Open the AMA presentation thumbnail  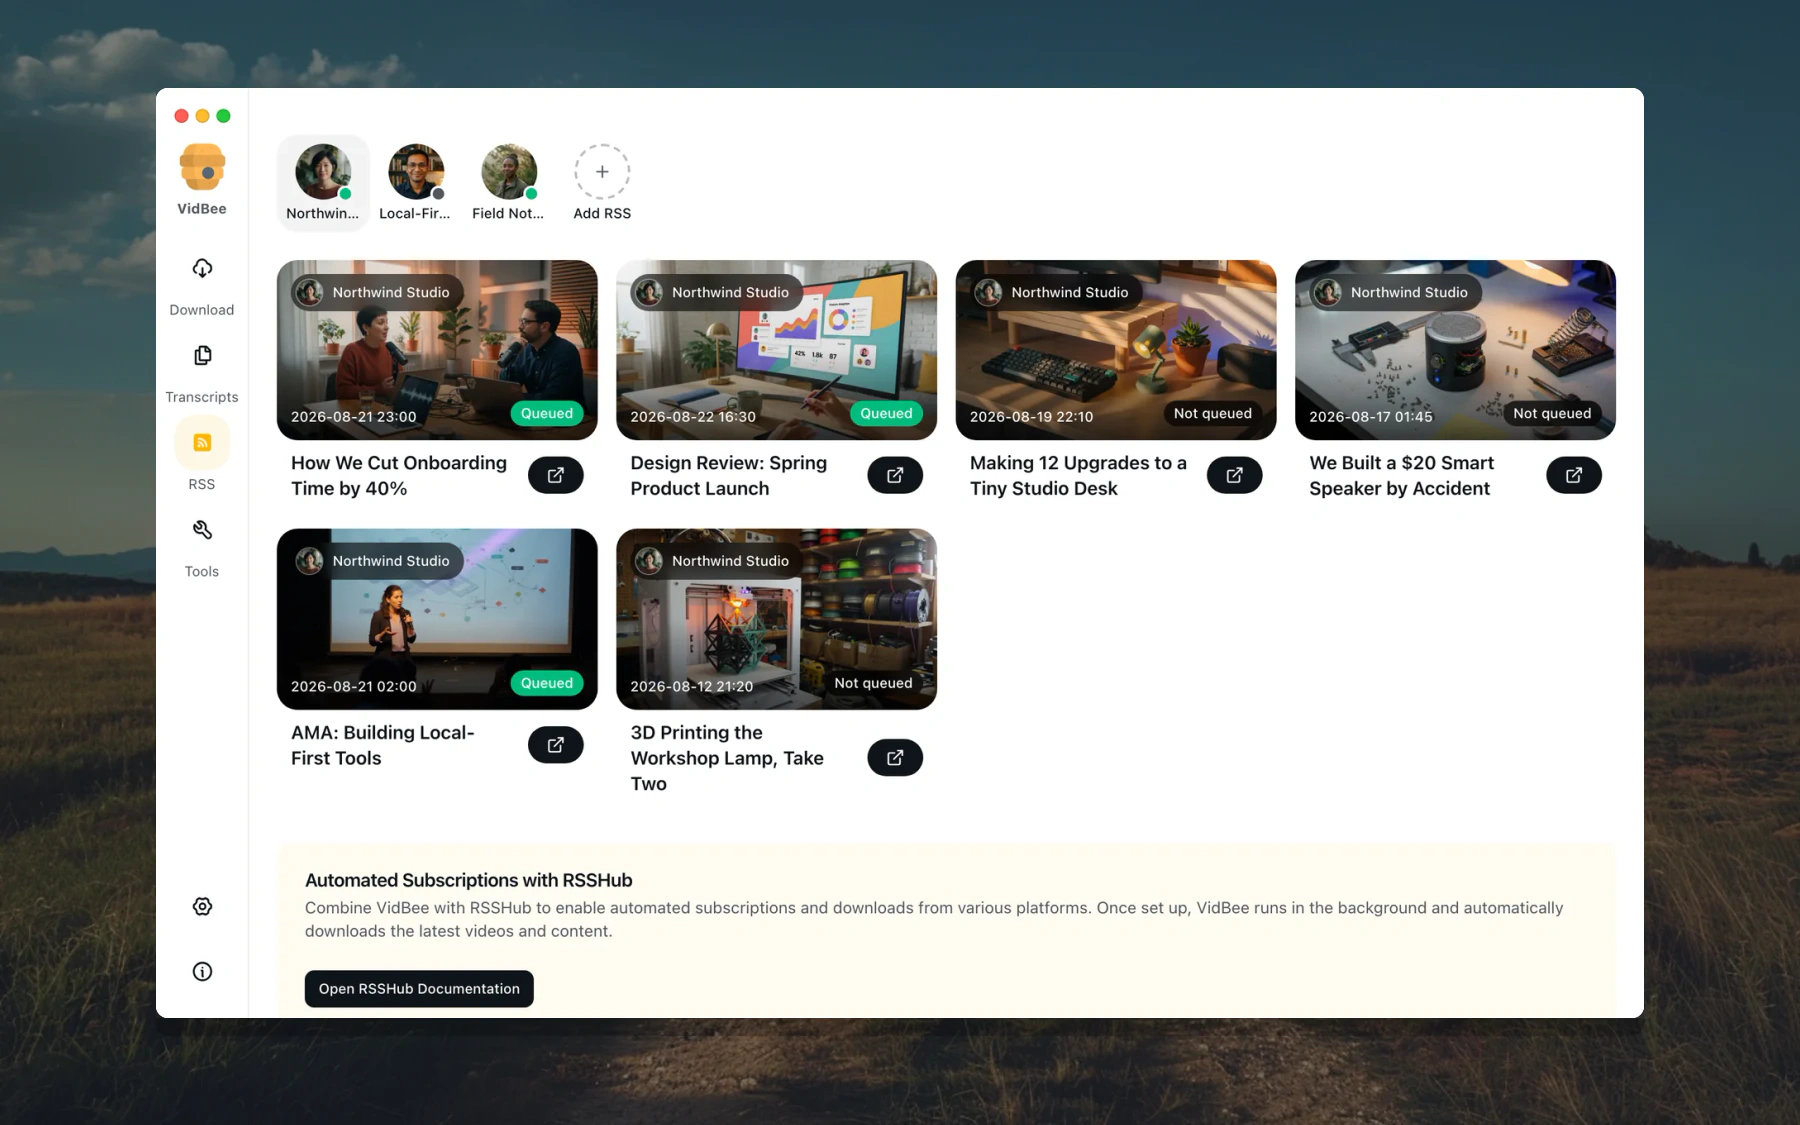tap(437, 619)
